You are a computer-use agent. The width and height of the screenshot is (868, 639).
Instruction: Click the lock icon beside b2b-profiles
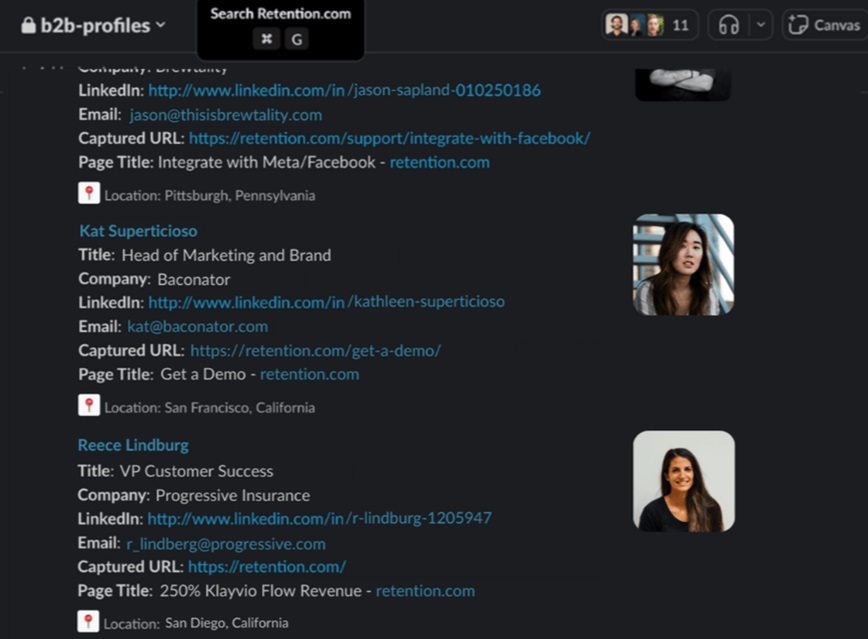(28, 25)
